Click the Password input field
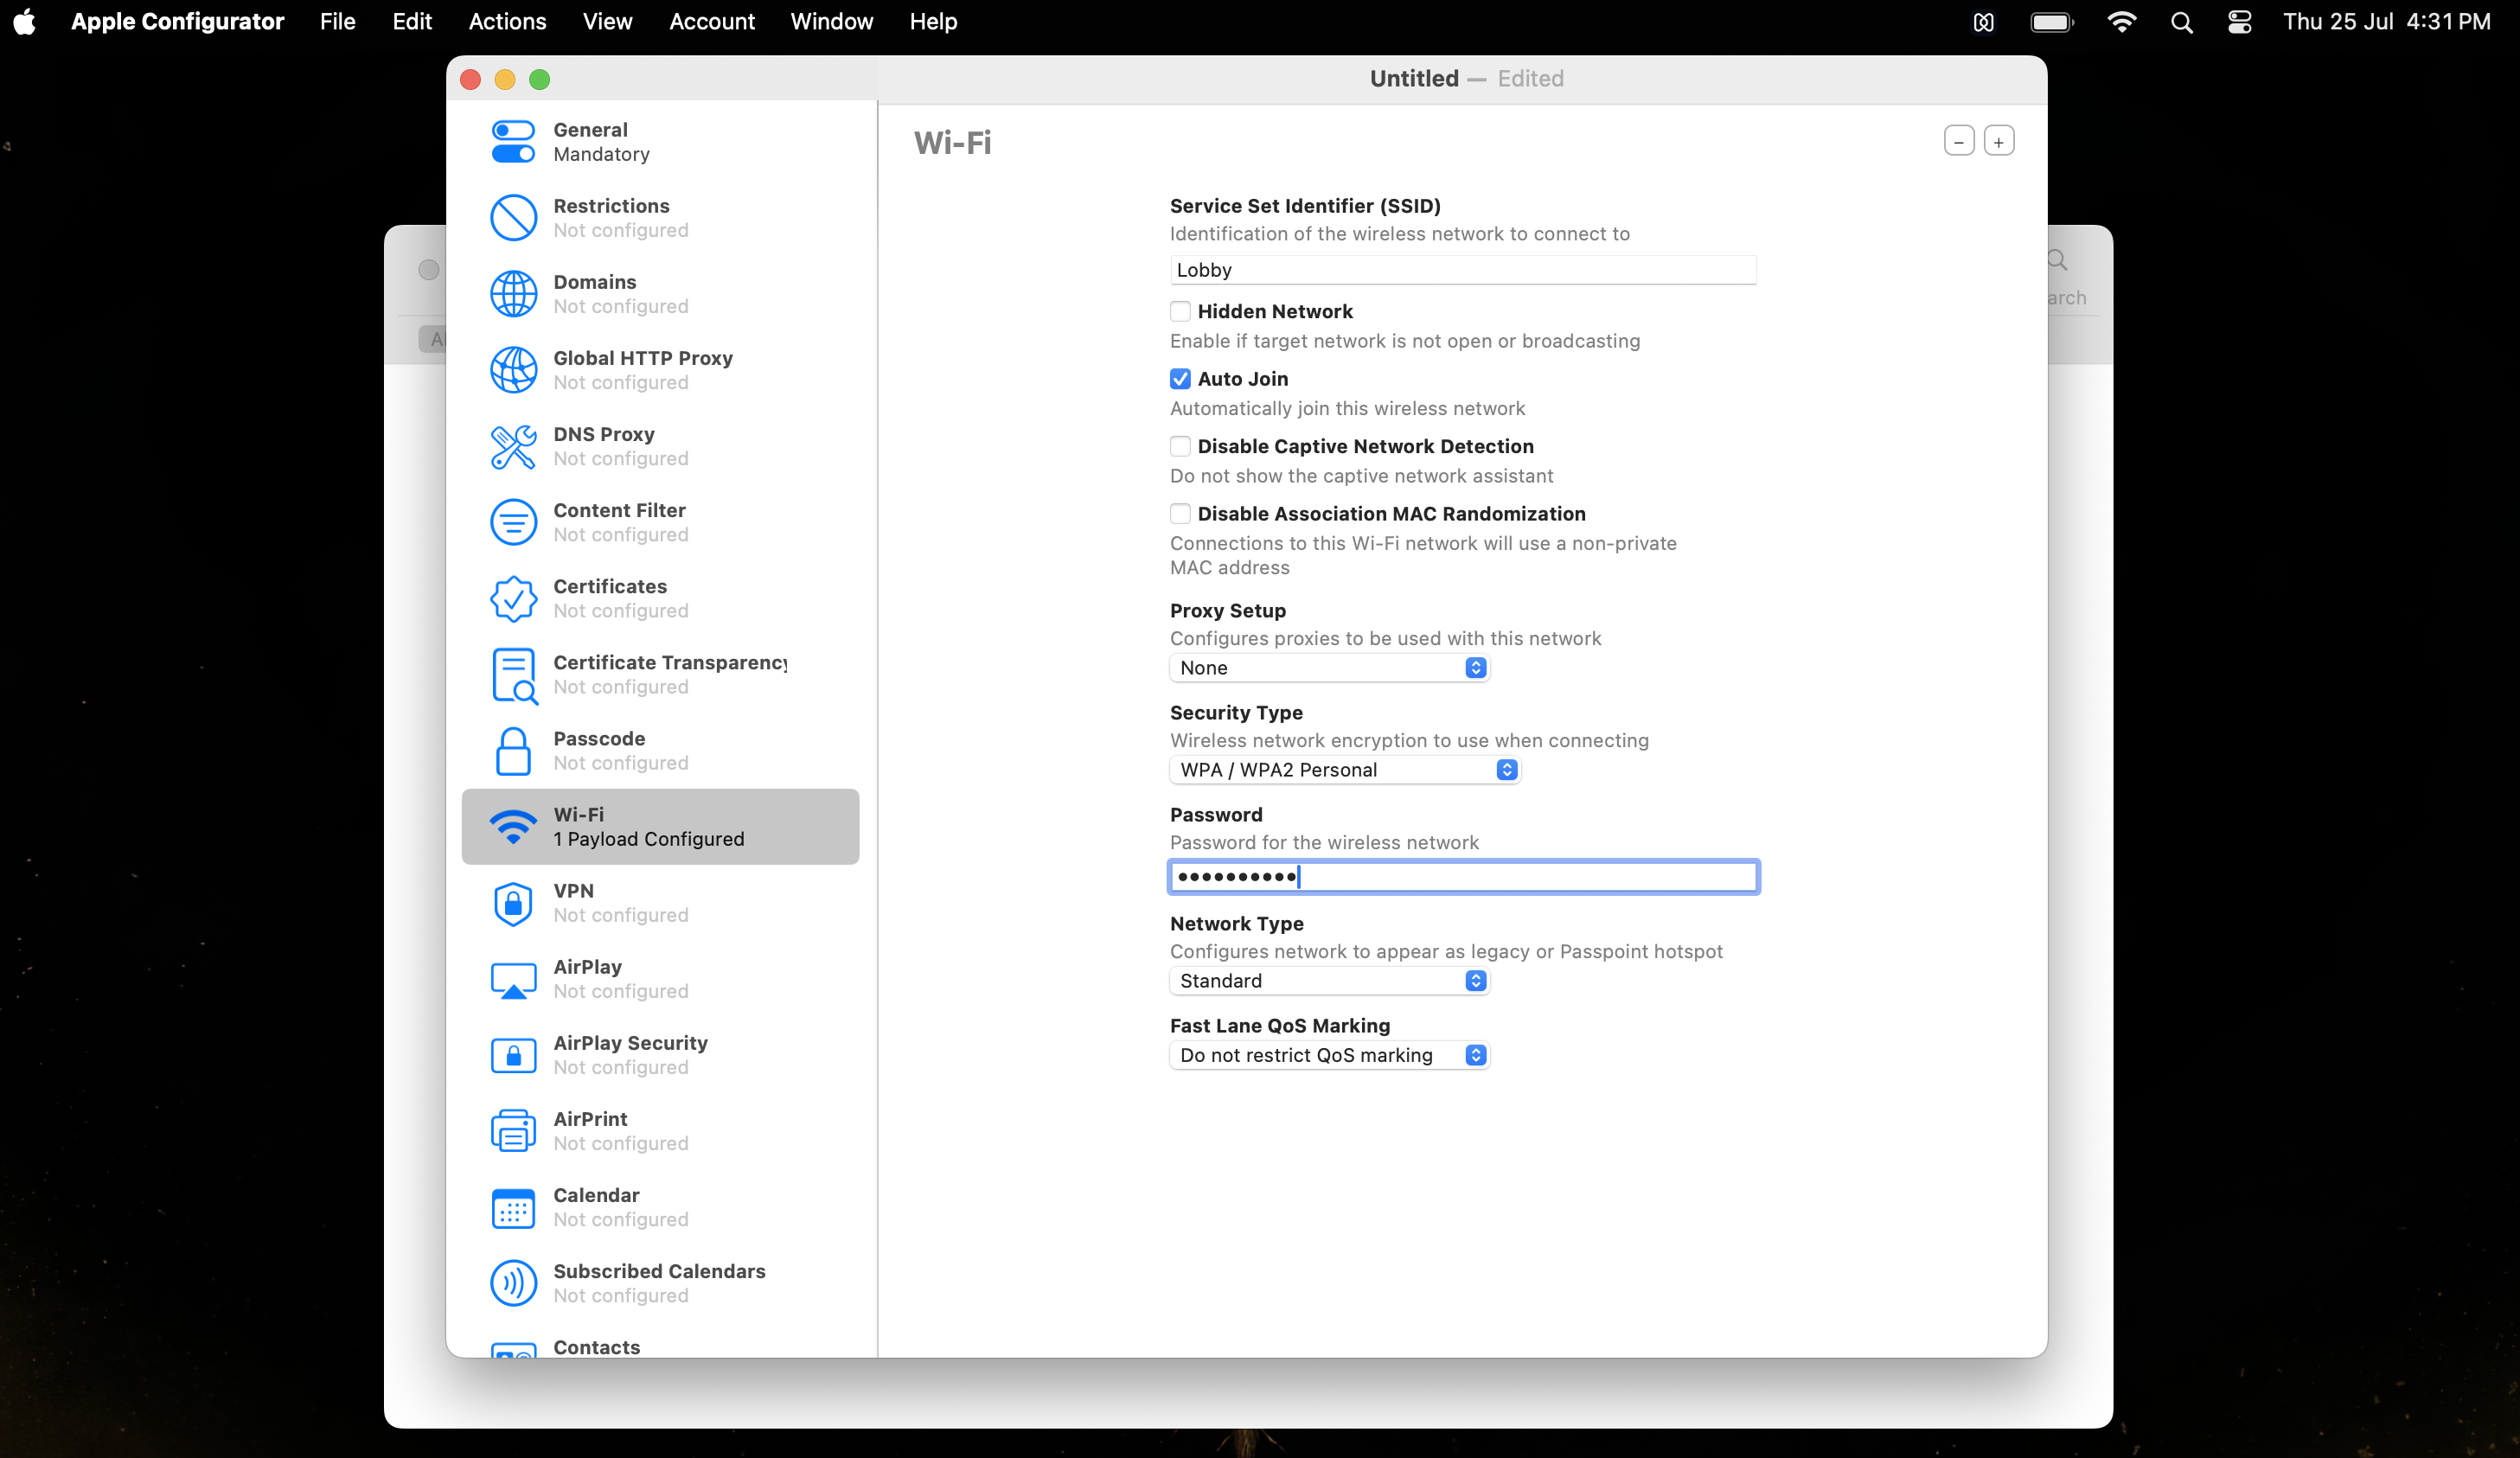 click(1462, 877)
